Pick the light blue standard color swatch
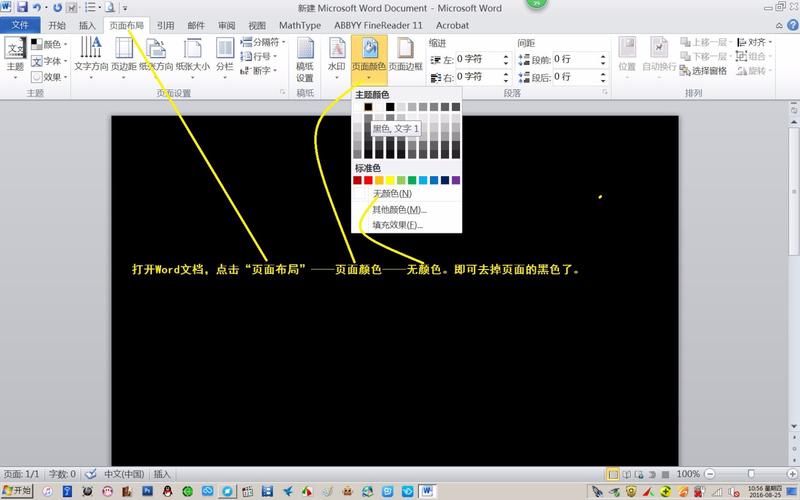The height and width of the screenshot is (500, 800). click(423, 180)
